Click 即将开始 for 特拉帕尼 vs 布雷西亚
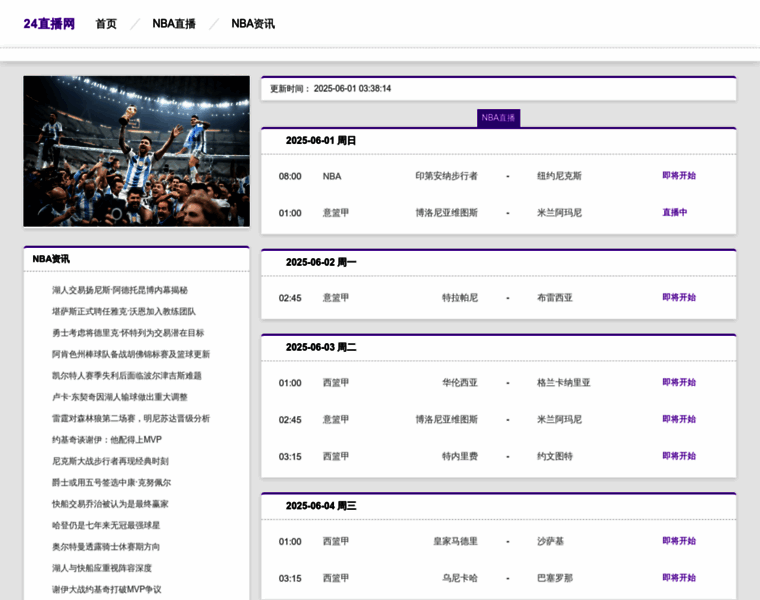 tap(679, 297)
